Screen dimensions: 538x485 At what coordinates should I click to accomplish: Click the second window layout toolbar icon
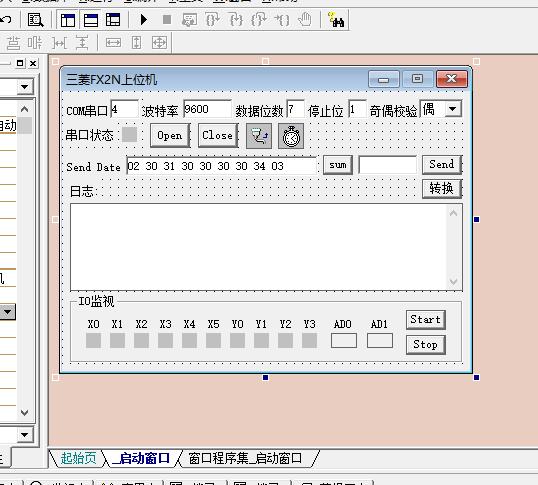click(91, 20)
